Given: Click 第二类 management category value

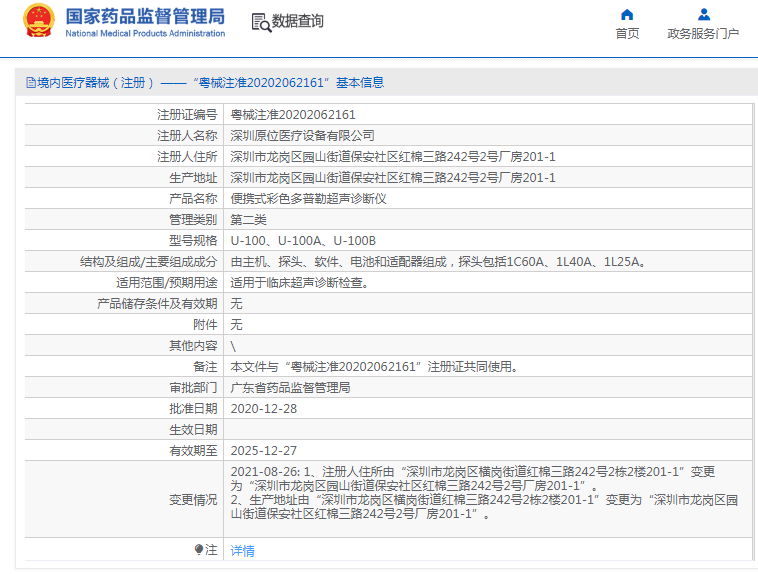Looking at the screenshot, I should click(248, 220).
